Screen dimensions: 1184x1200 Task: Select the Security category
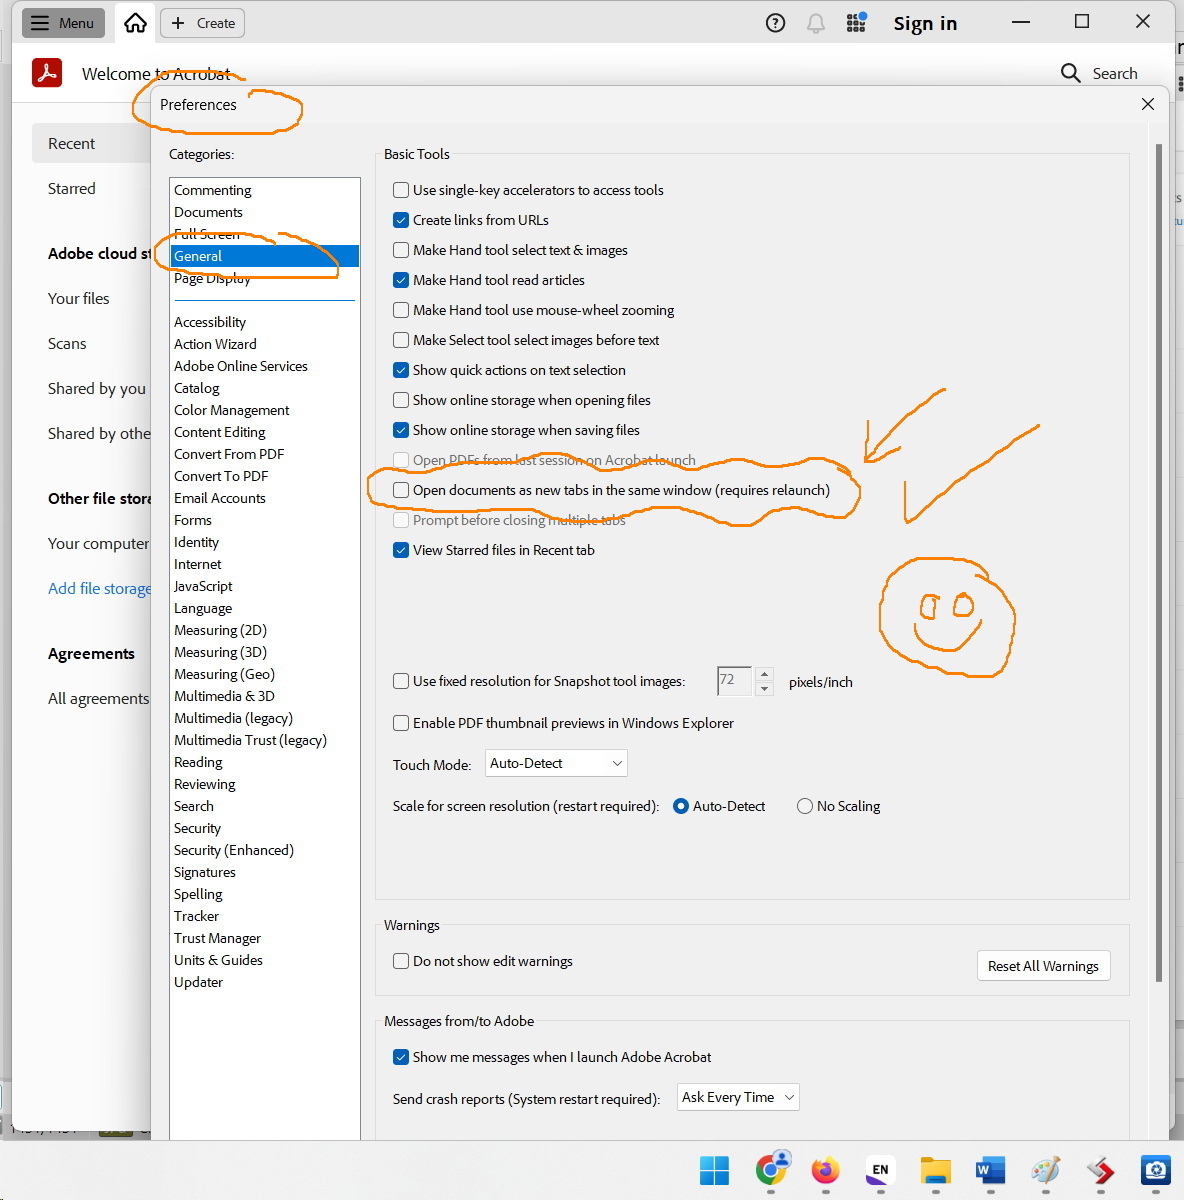[197, 828]
